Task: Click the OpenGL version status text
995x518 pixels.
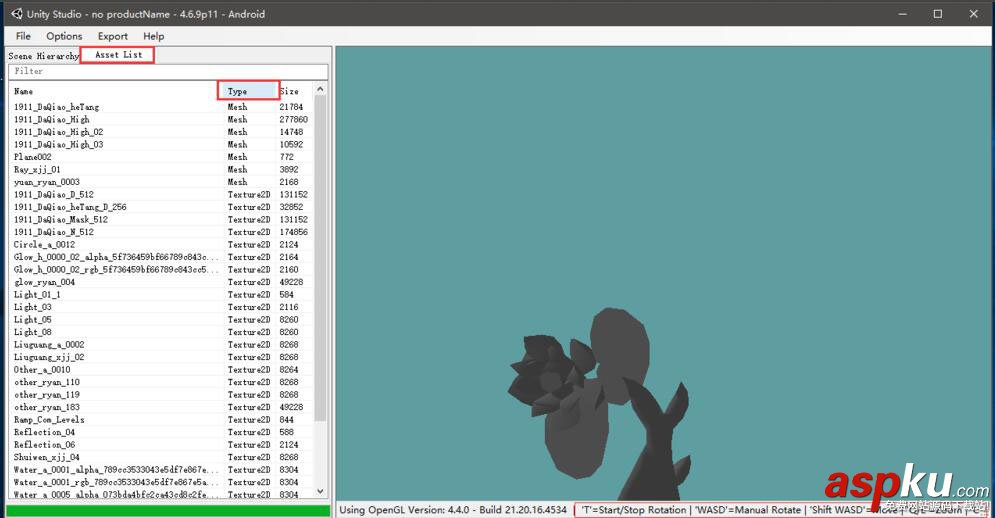Action: point(453,509)
